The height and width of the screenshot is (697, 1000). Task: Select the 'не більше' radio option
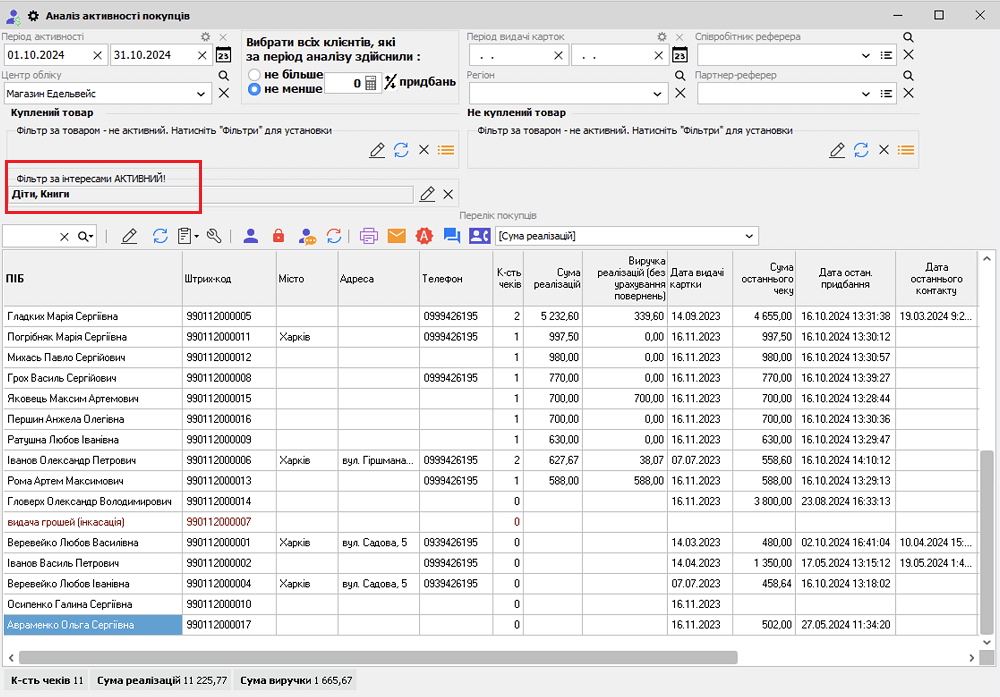point(255,75)
